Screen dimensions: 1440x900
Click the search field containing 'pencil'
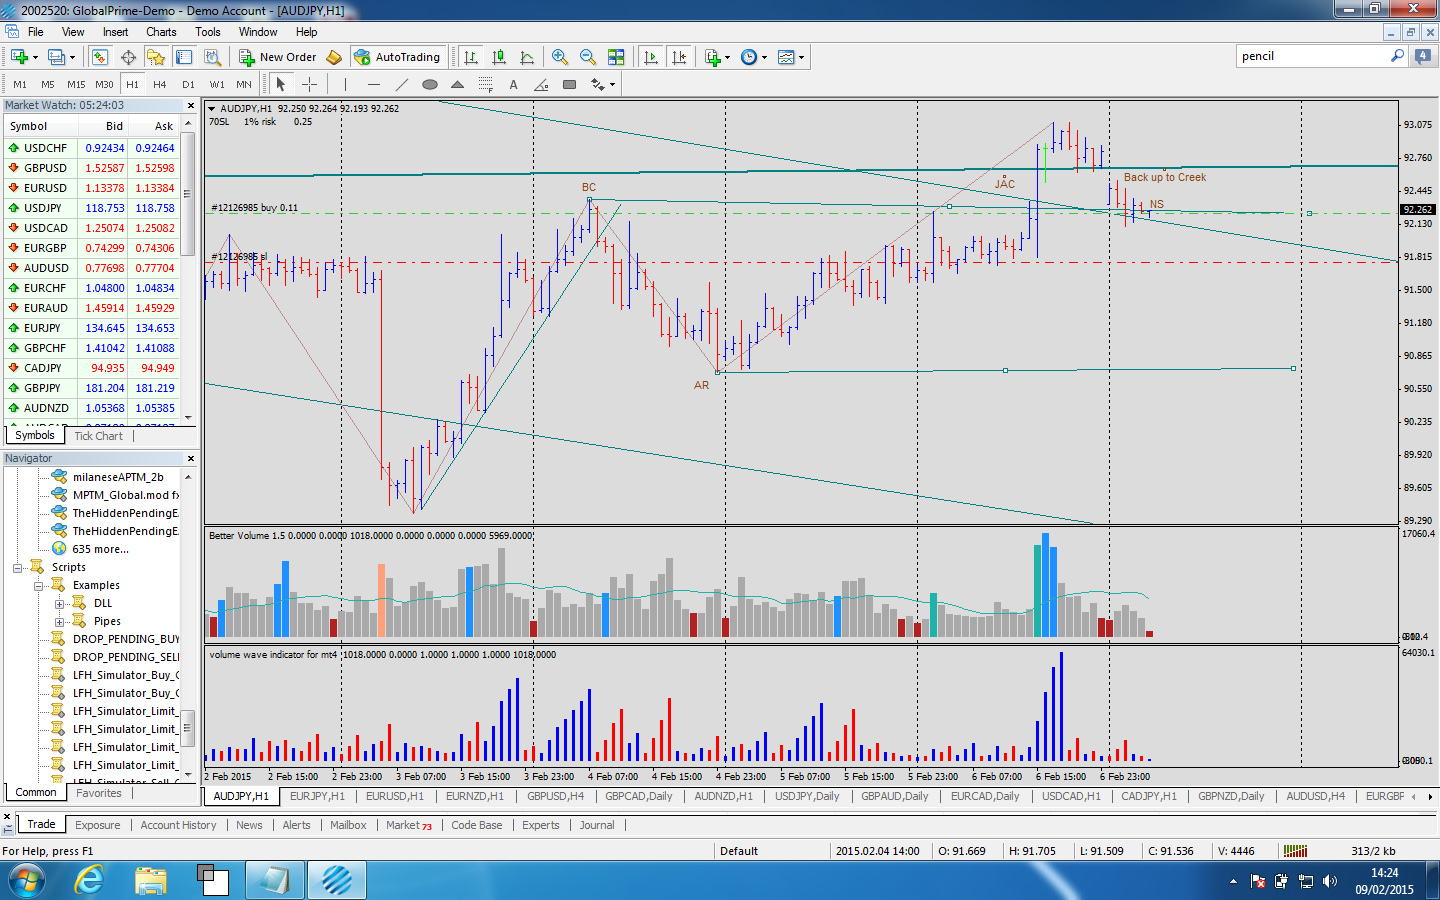pos(1313,56)
